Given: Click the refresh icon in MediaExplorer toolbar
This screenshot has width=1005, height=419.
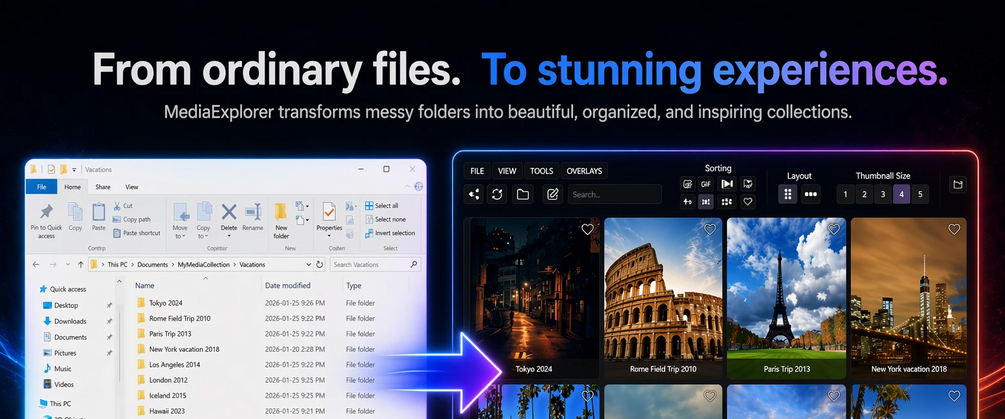Looking at the screenshot, I should click(x=497, y=194).
